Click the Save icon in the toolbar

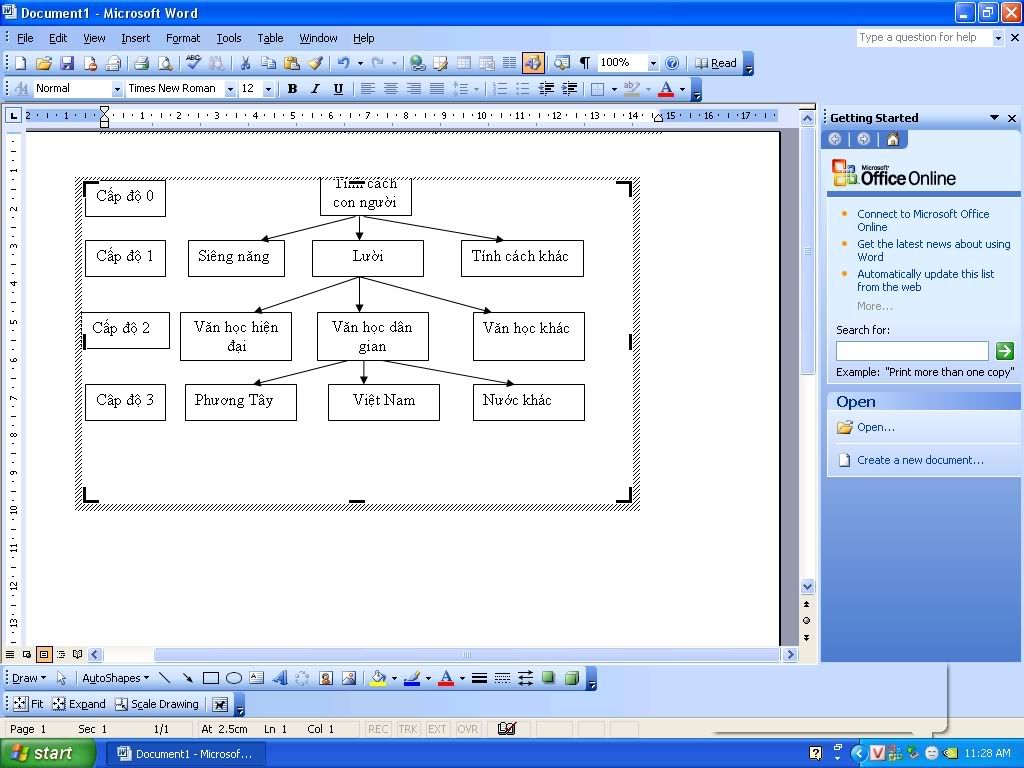67,63
